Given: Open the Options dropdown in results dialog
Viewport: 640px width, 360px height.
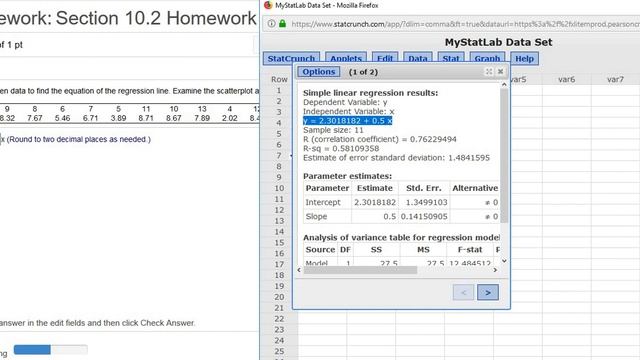Looking at the screenshot, I should tap(318, 72).
